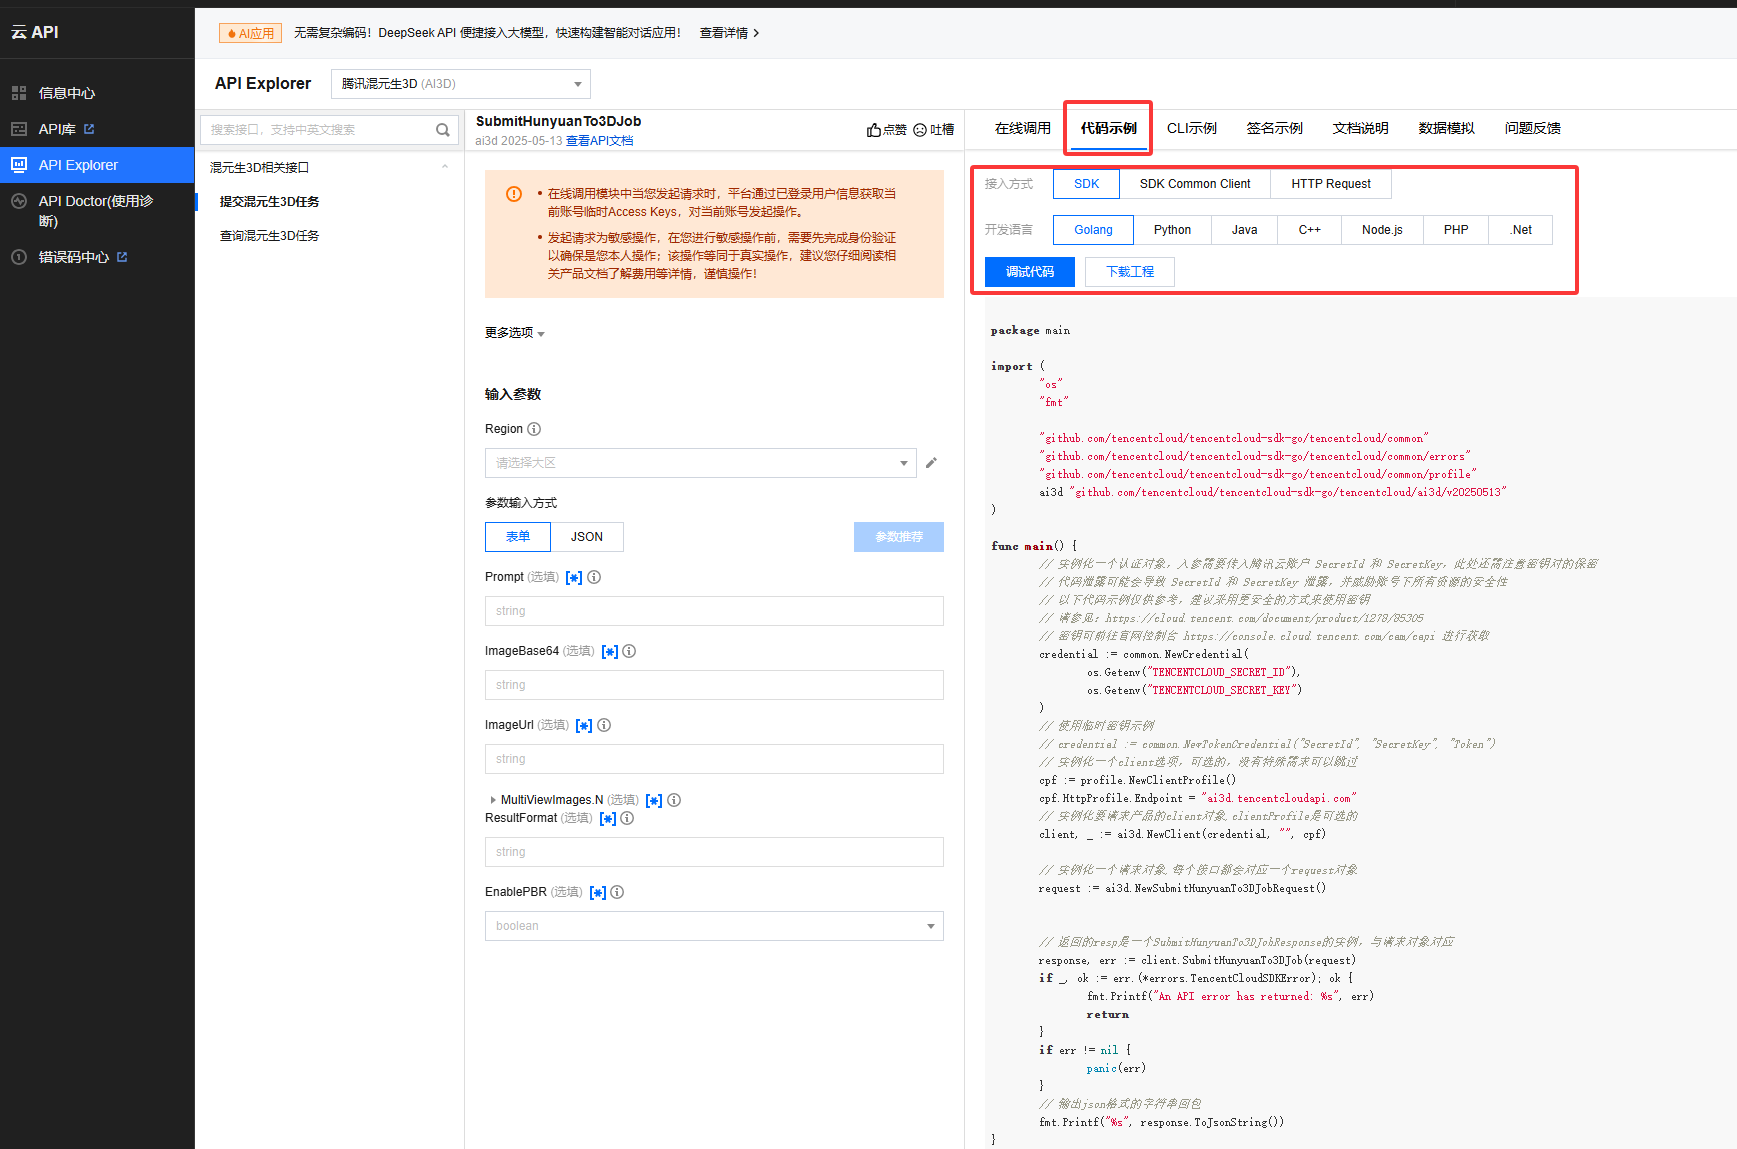1737x1149 pixels.
Task: Expand the MultiViewImages.N parameter triangle
Action: [493, 800]
